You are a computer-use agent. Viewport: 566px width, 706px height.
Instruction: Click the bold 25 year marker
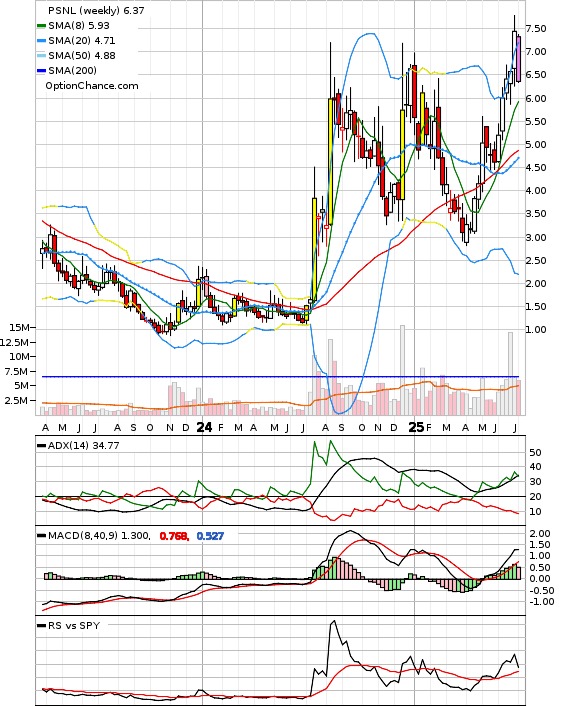[x=416, y=427]
